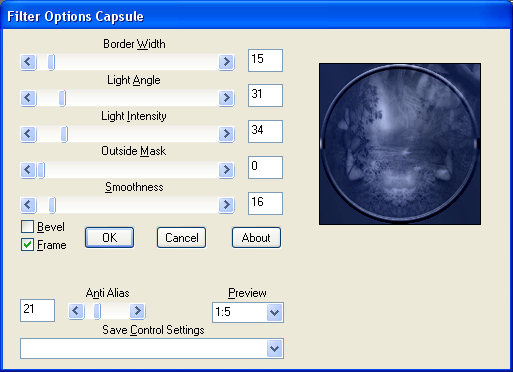This screenshot has height=372, width=513.
Task: Click Border Width value field showing 15
Action: [x=265, y=60]
